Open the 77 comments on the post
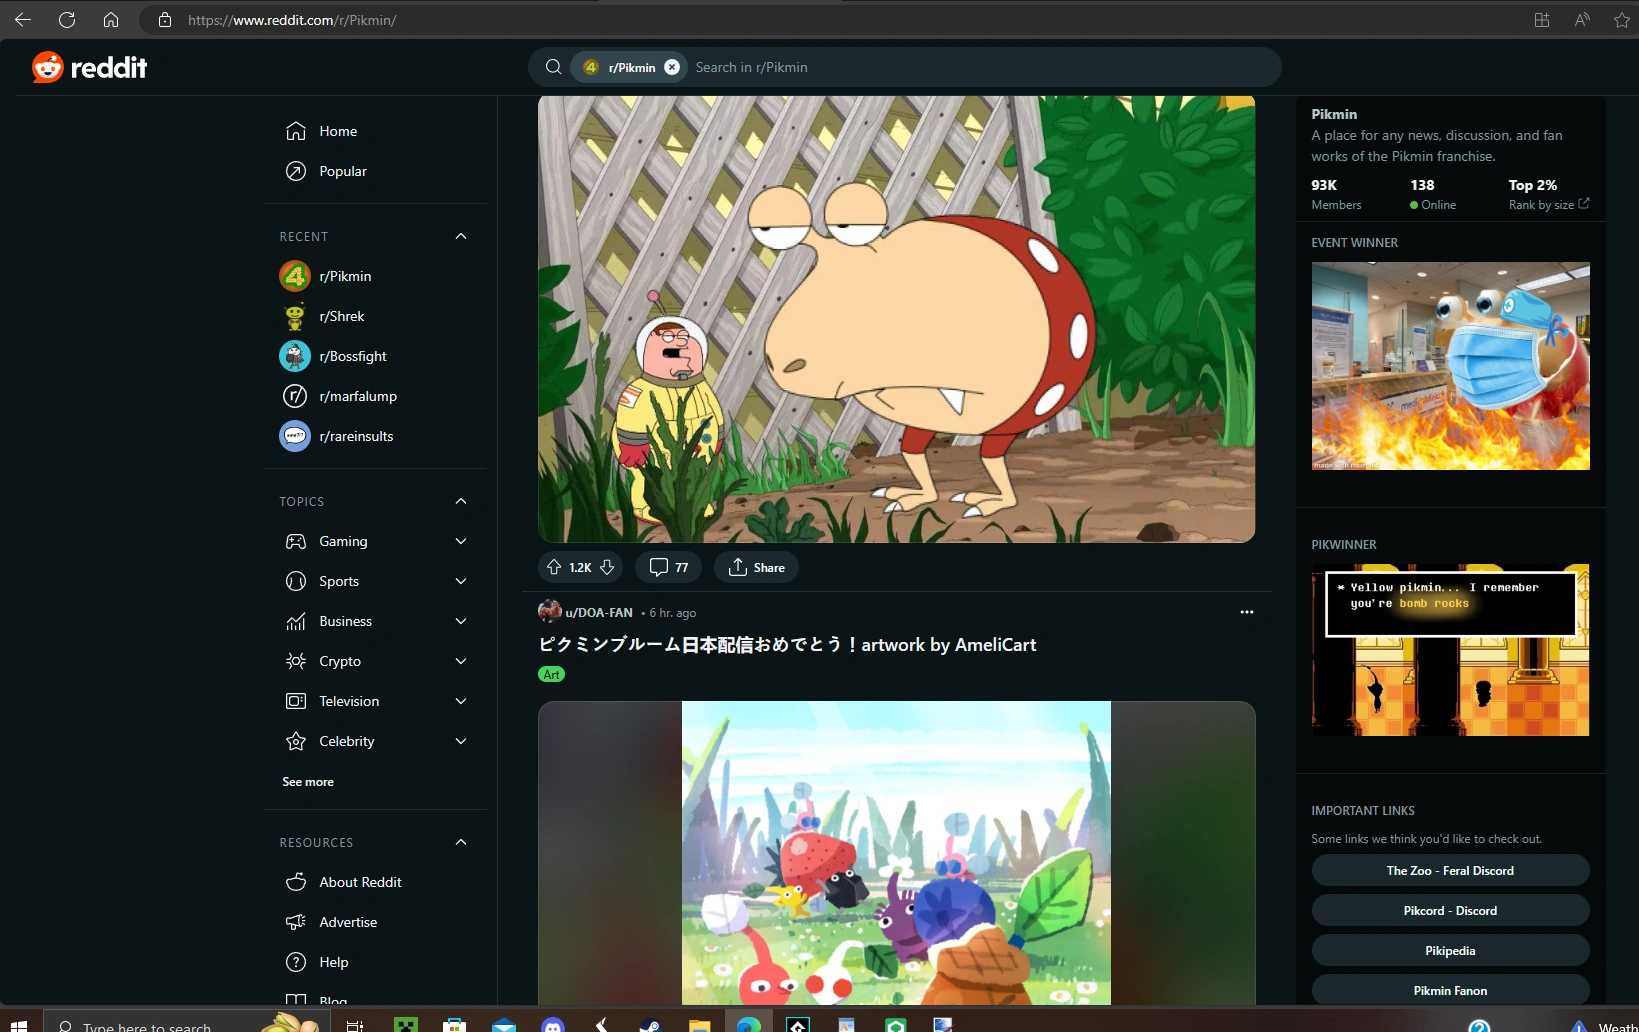This screenshot has height=1032, width=1639. click(669, 567)
